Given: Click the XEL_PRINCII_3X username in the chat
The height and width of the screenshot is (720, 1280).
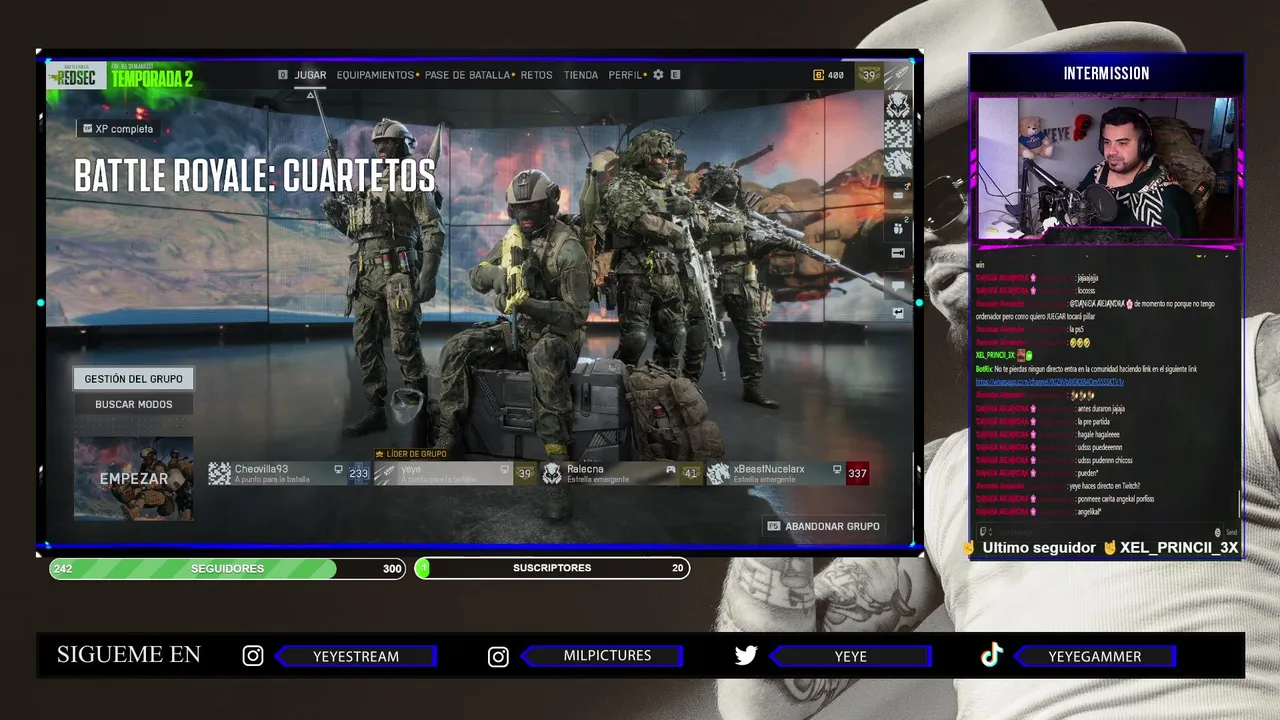Looking at the screenshot, I should pos(995,355).
